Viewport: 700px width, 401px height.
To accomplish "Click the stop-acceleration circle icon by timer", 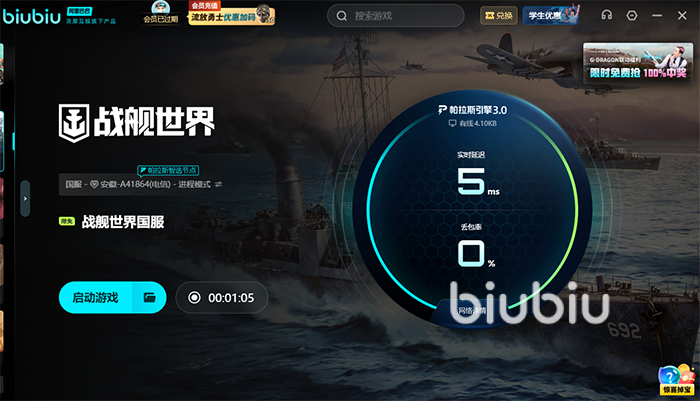I will [194, 297].
